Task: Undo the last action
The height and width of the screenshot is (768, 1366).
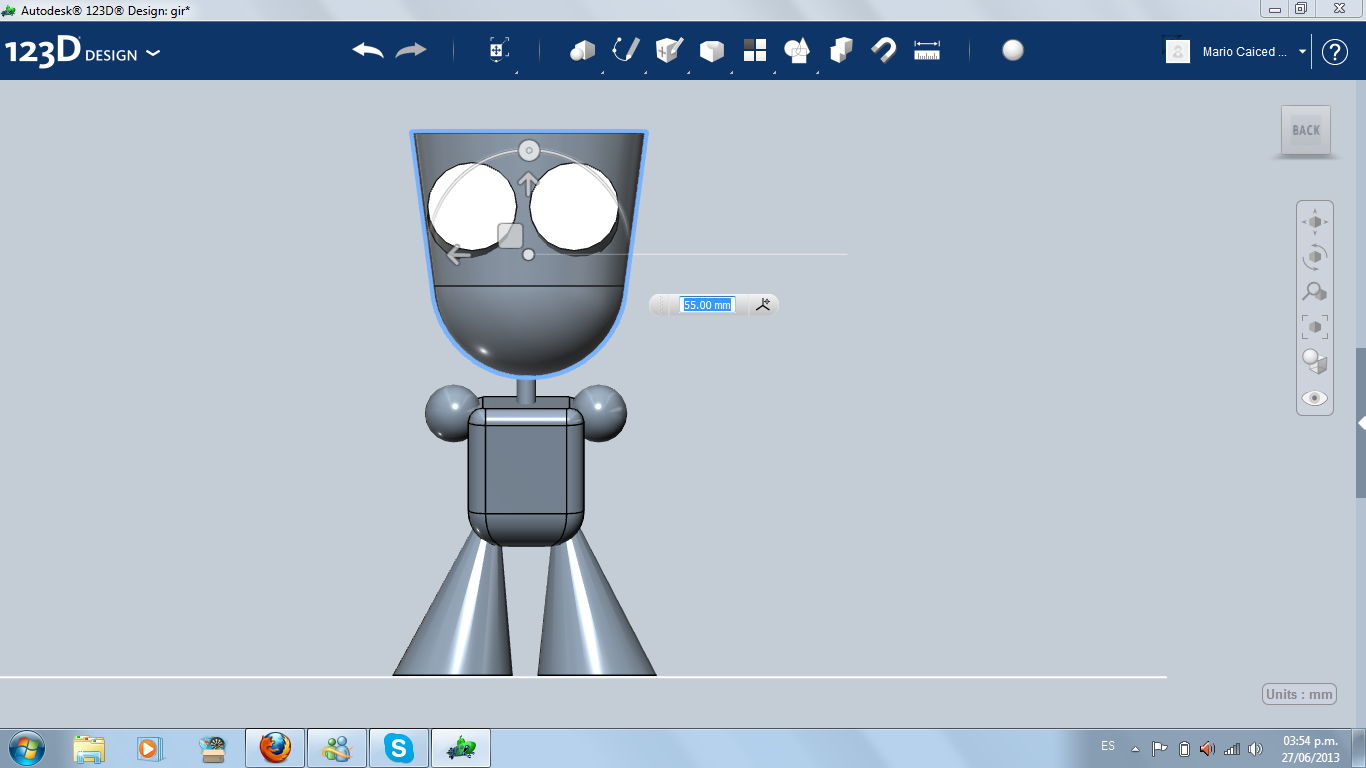Action: pos(368,50)
